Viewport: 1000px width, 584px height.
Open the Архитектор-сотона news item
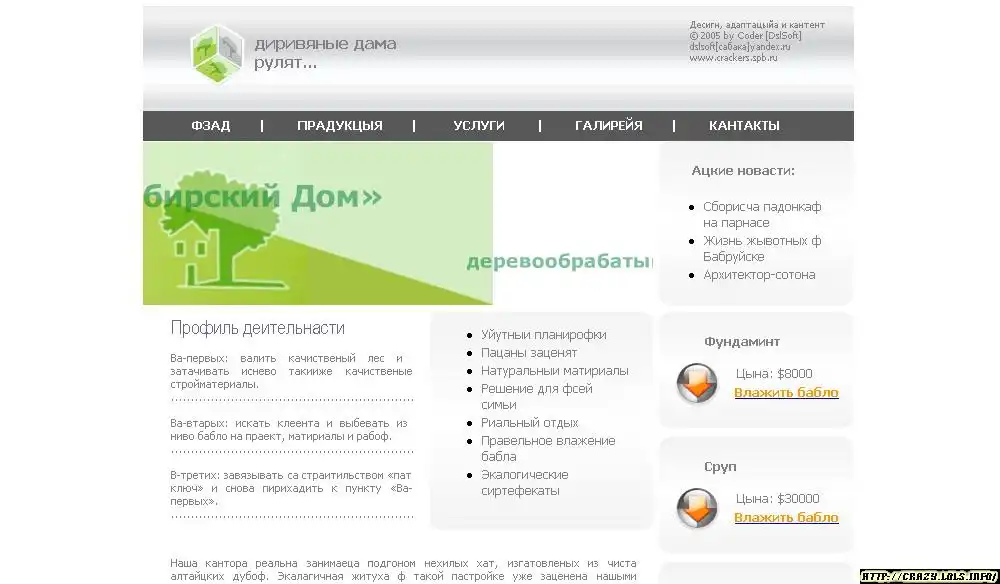pyautogui.click(x=758, y=275)
